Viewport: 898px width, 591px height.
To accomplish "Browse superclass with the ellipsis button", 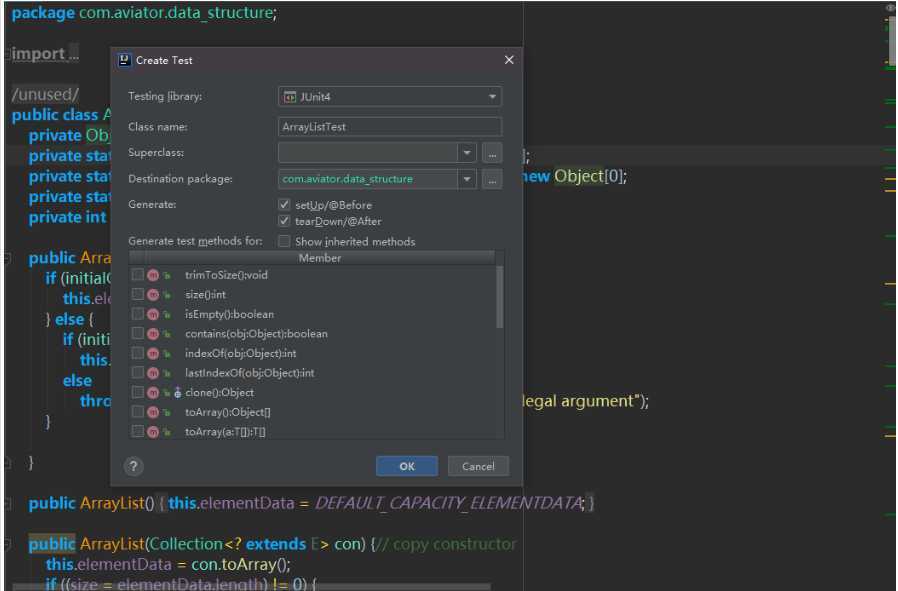I will [492, 153].
